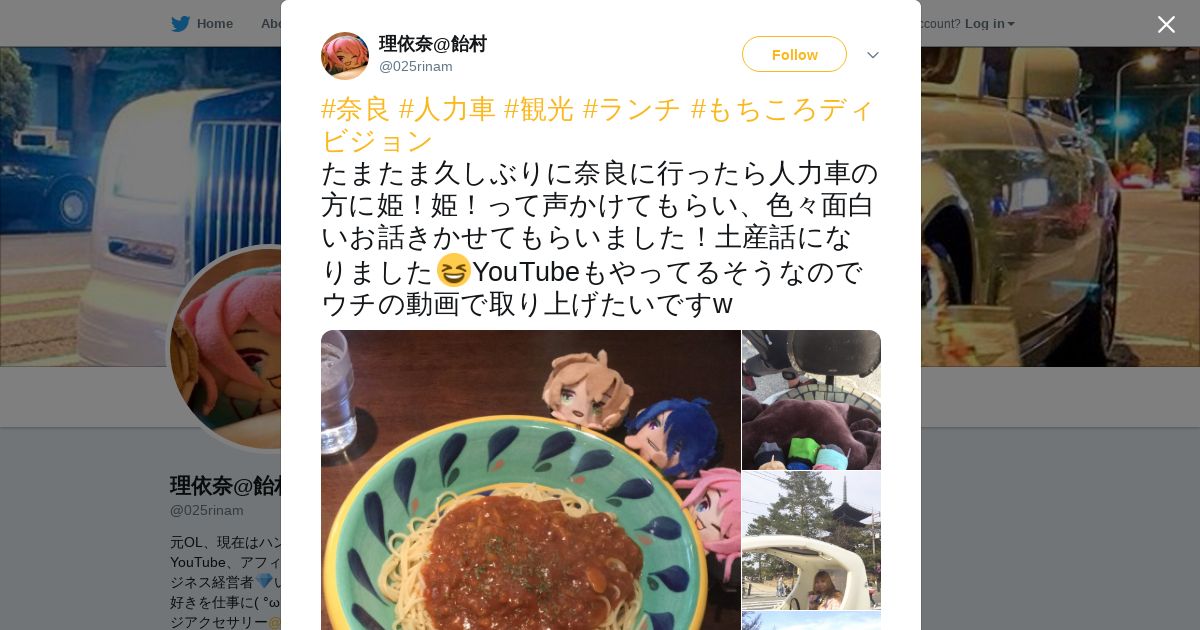Click the Twitter bird Home icon
Screen dimensions: 1200x630
[x=180, y=24]
